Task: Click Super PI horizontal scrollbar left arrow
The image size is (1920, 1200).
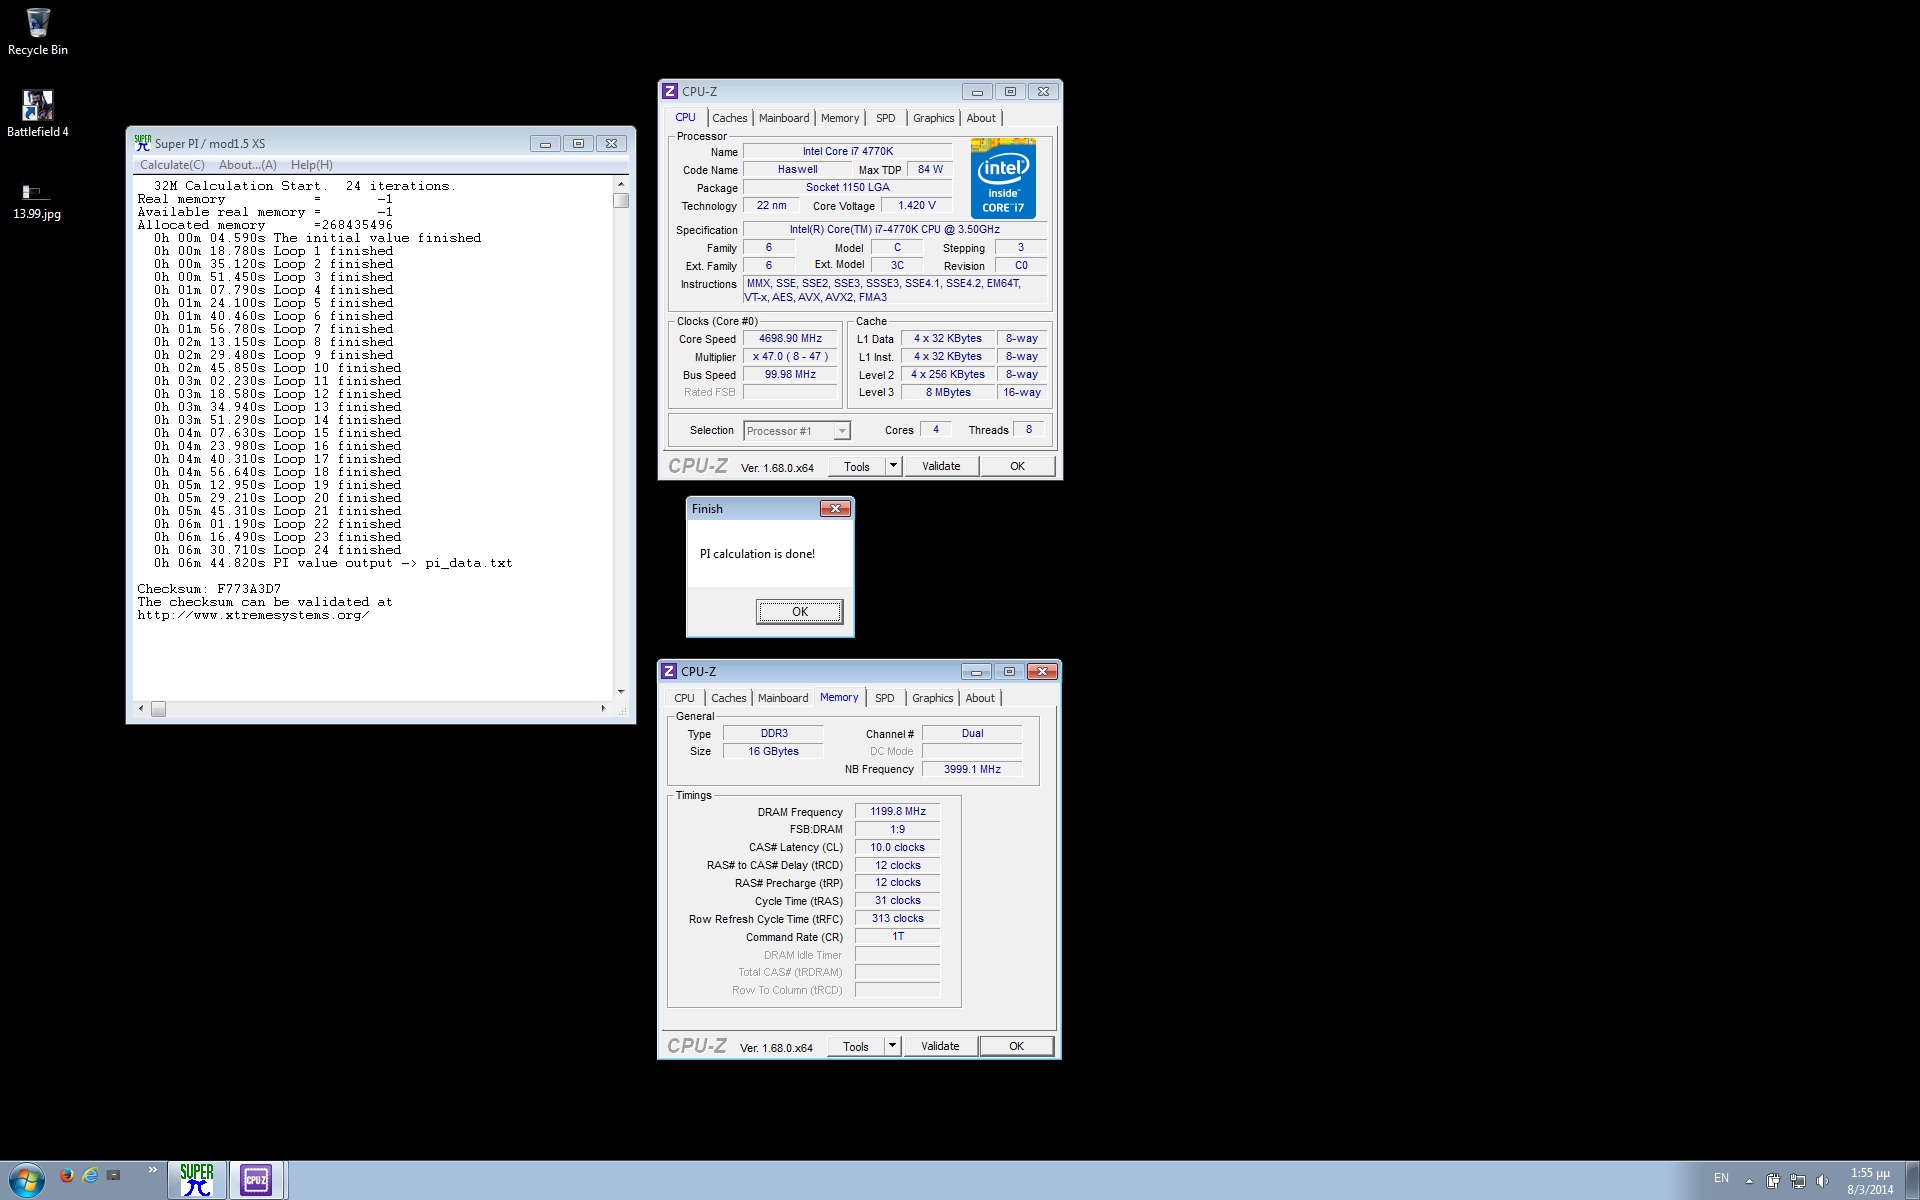Action: point(141,709)
